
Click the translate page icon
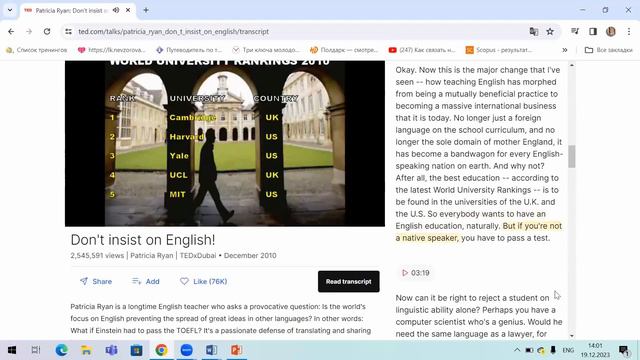[533, 31]
